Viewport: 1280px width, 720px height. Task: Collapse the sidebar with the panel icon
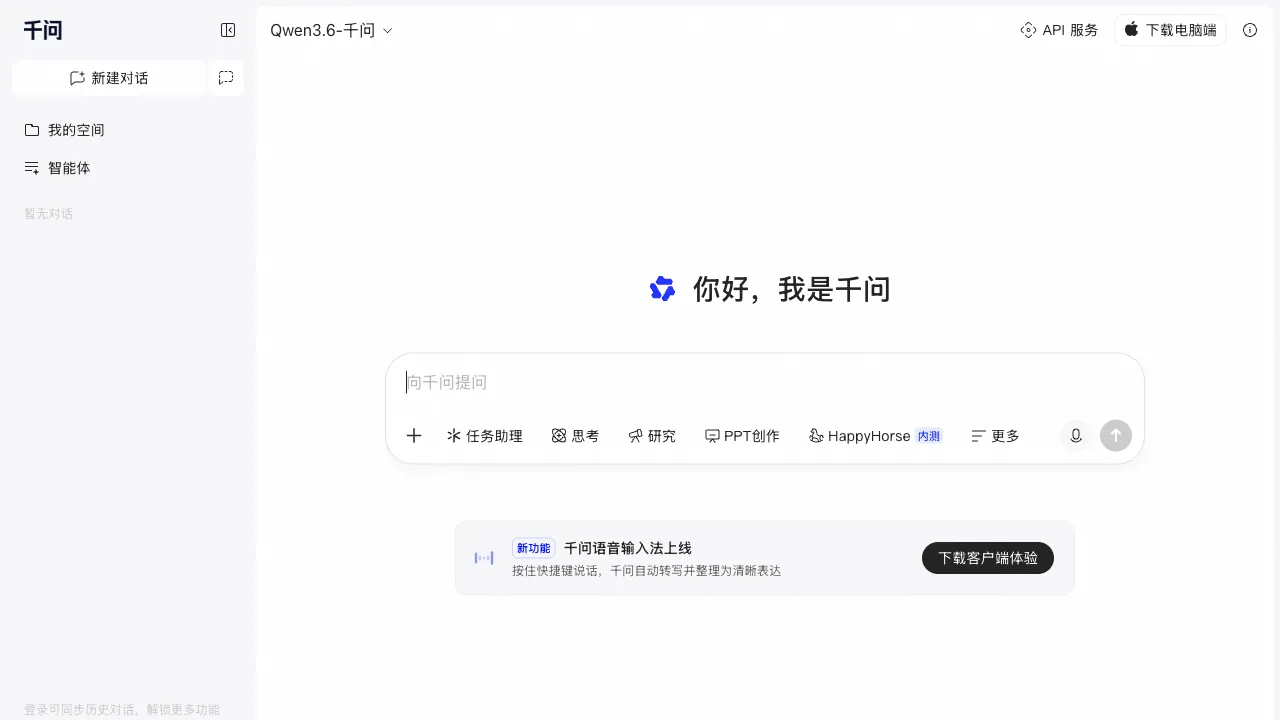[x=228, y=30]
